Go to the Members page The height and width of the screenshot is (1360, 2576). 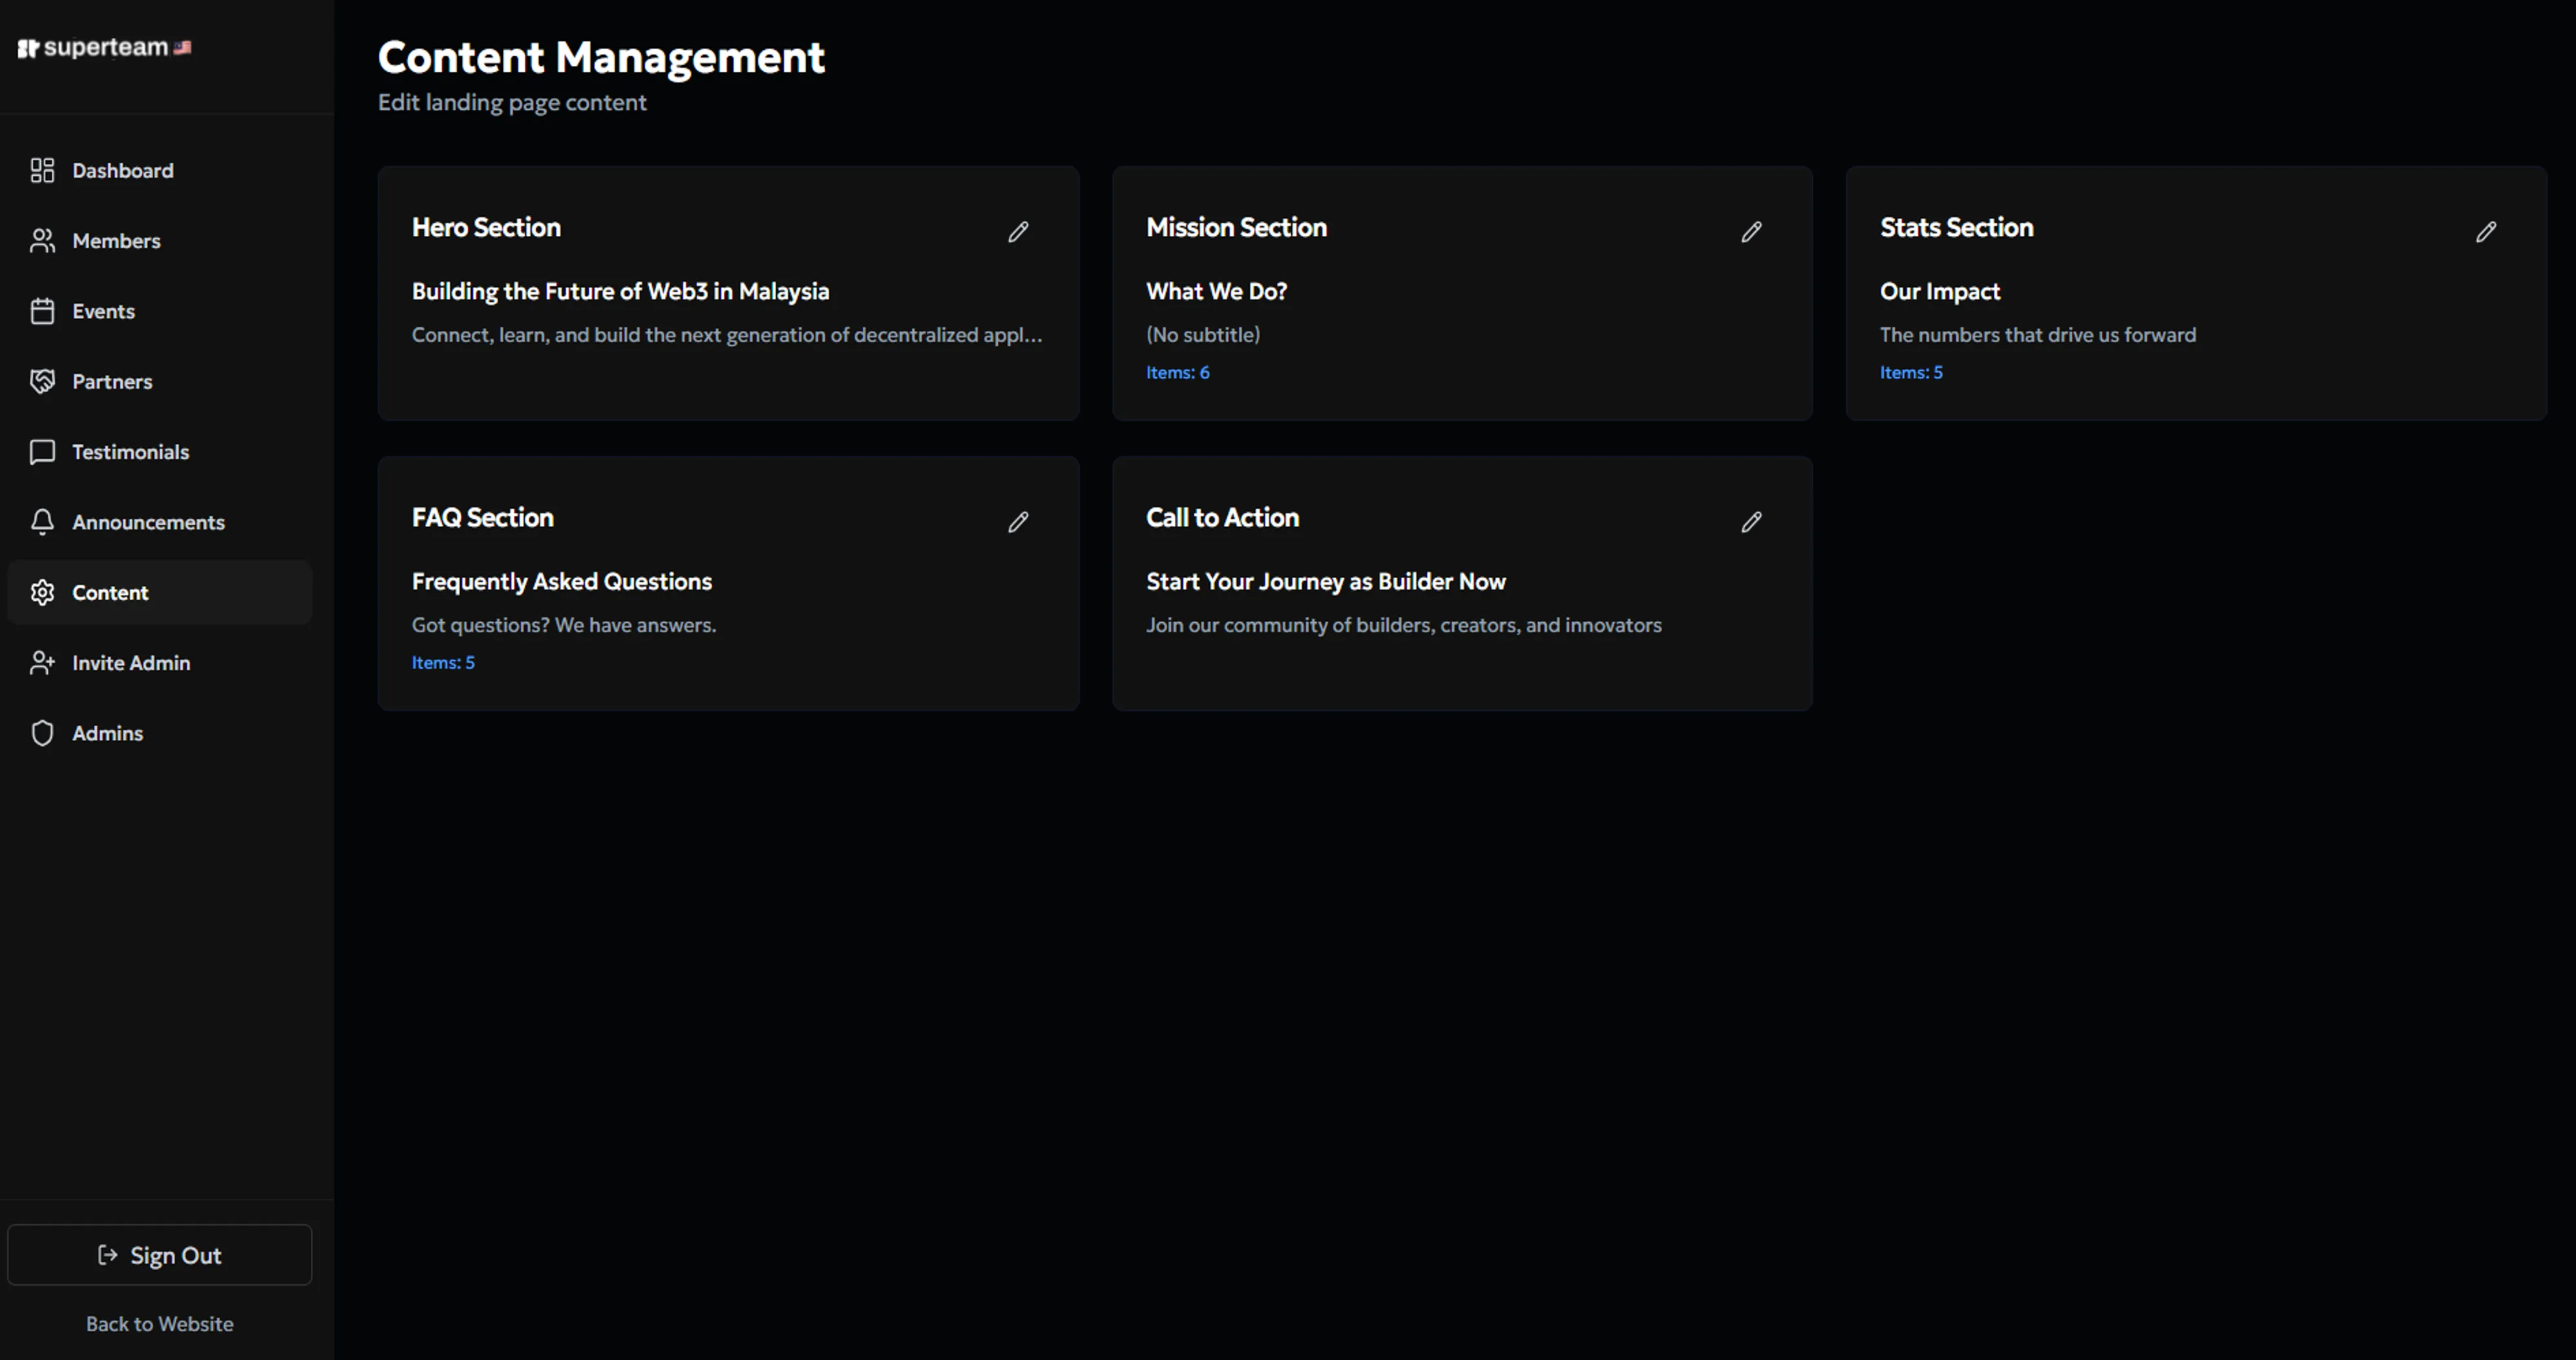click(x=160, y=240)
